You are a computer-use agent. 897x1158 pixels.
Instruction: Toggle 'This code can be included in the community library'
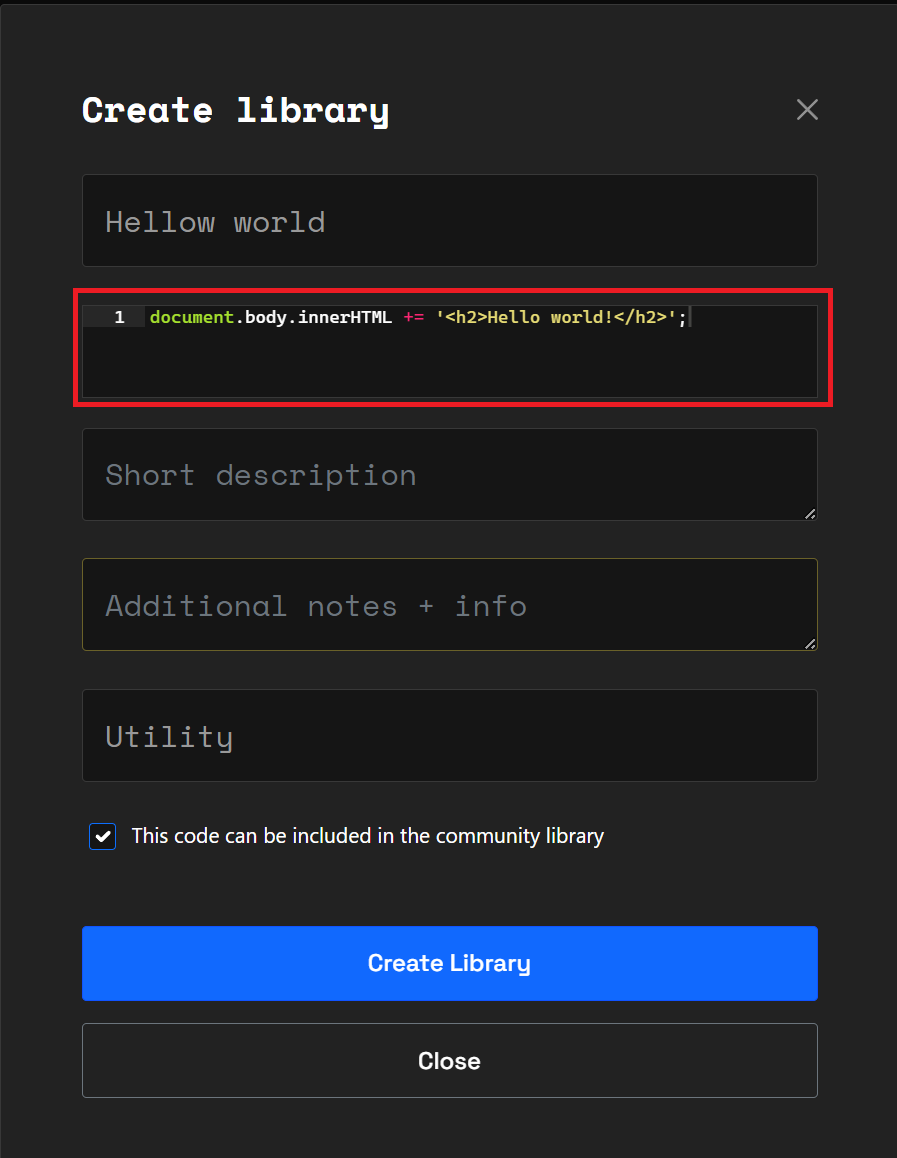tap(102, 836)
